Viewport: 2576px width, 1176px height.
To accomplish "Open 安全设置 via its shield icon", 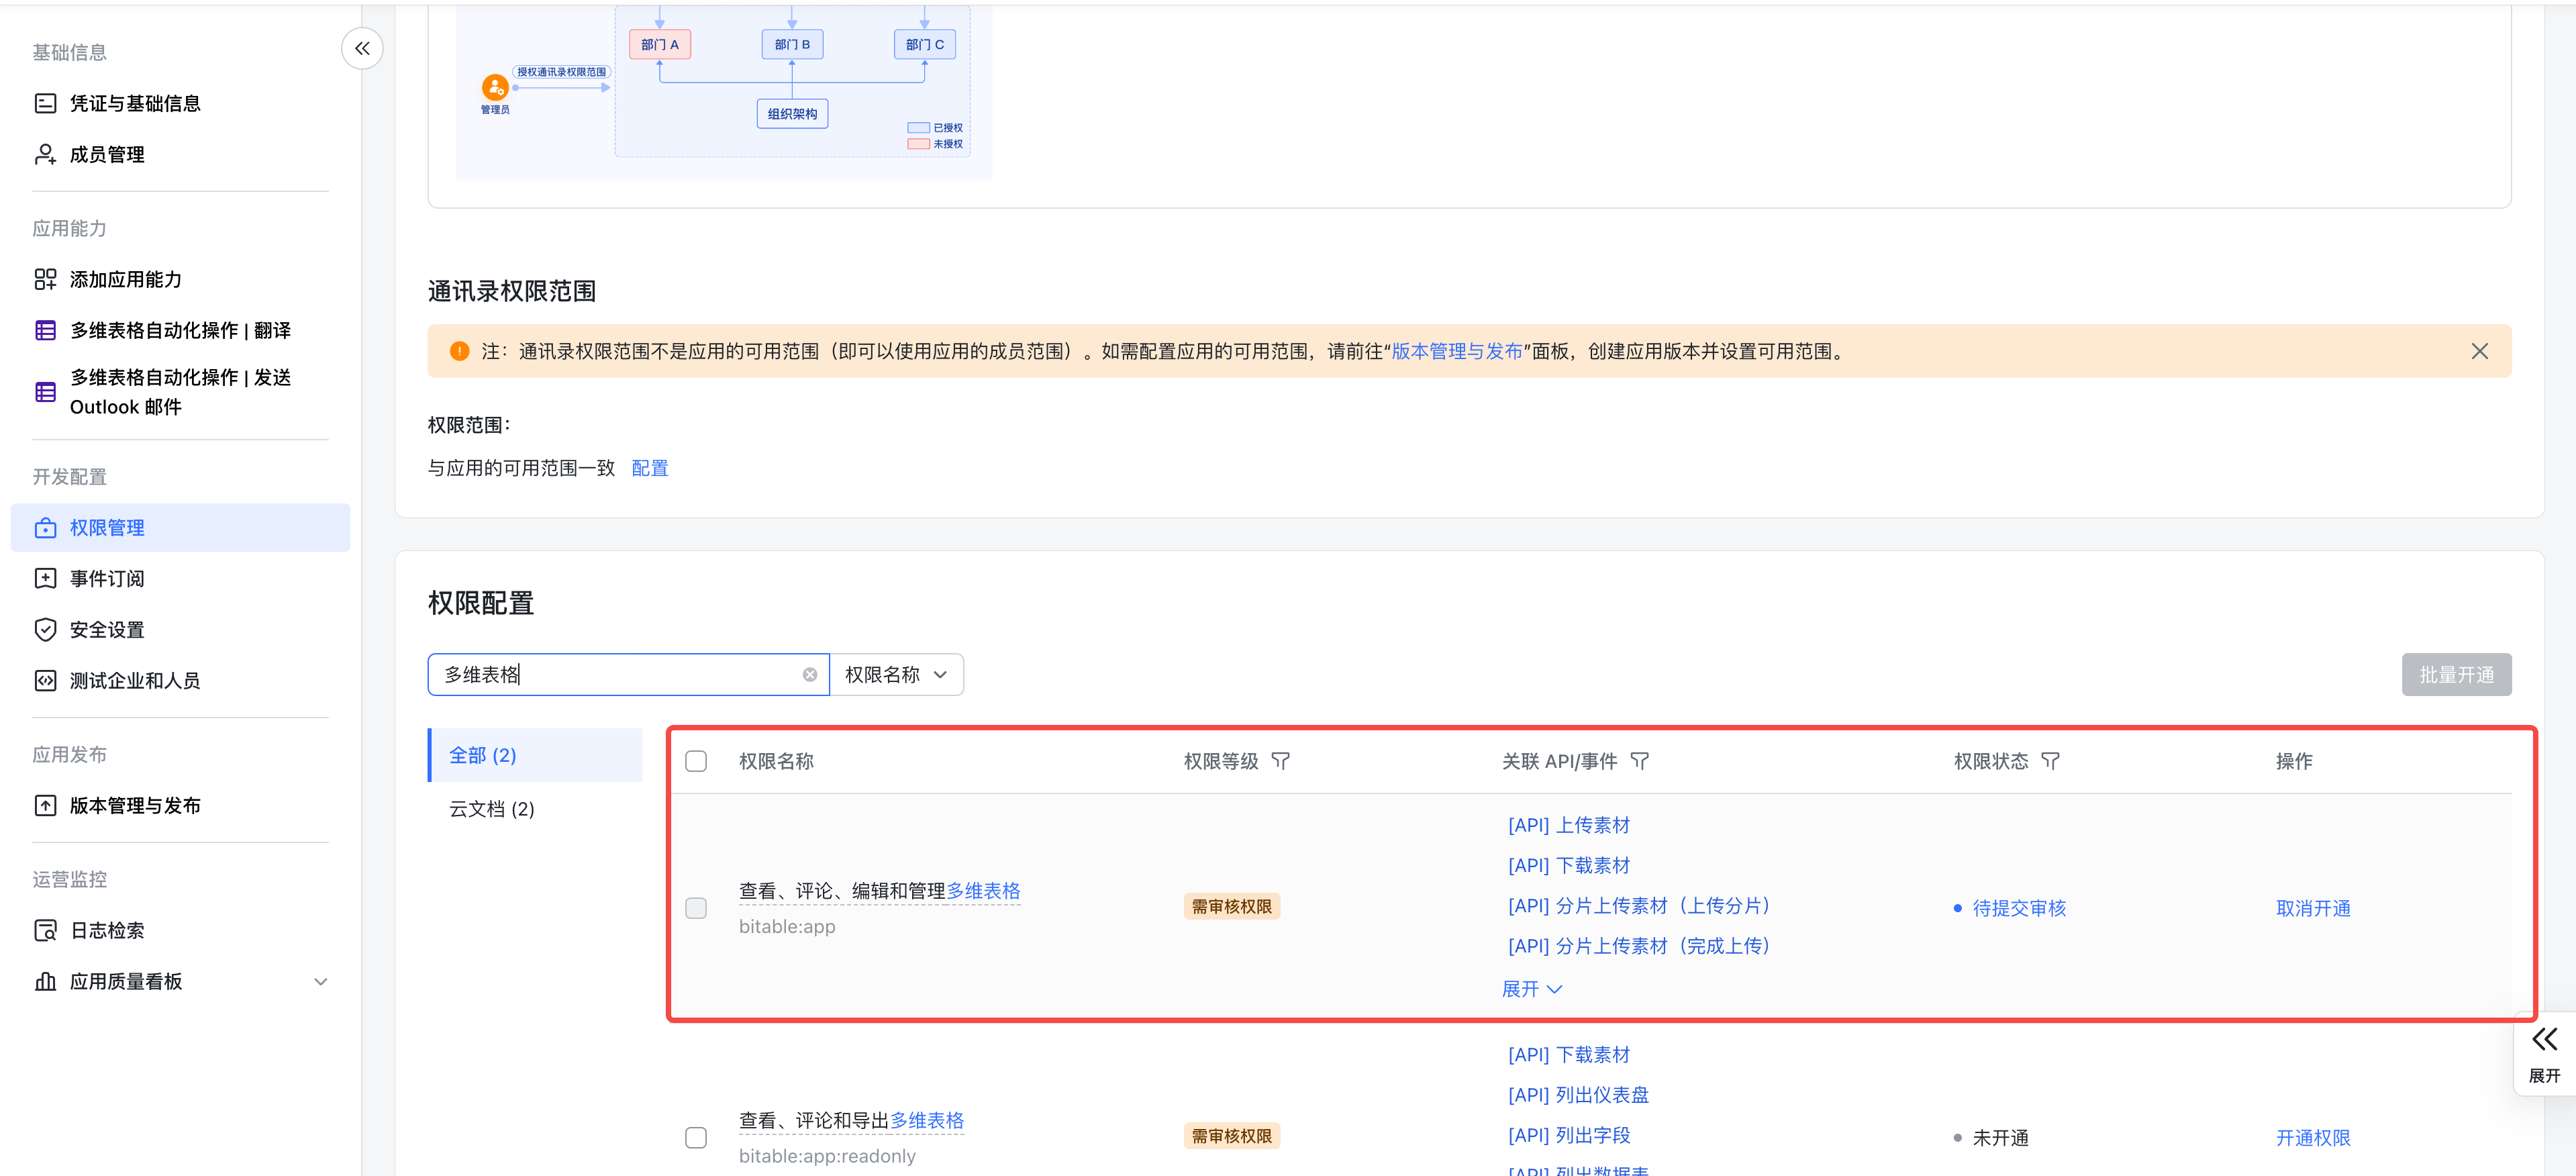I will (45, 629).
